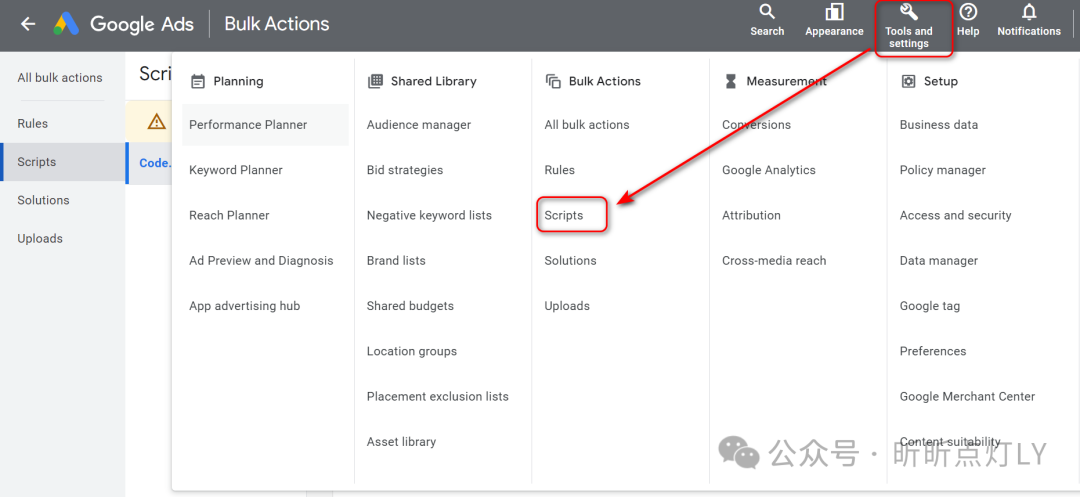The width and height of the screenshot is (1080, 497).
Task: Open Conversions under Measurement
Action: [756, 125]
